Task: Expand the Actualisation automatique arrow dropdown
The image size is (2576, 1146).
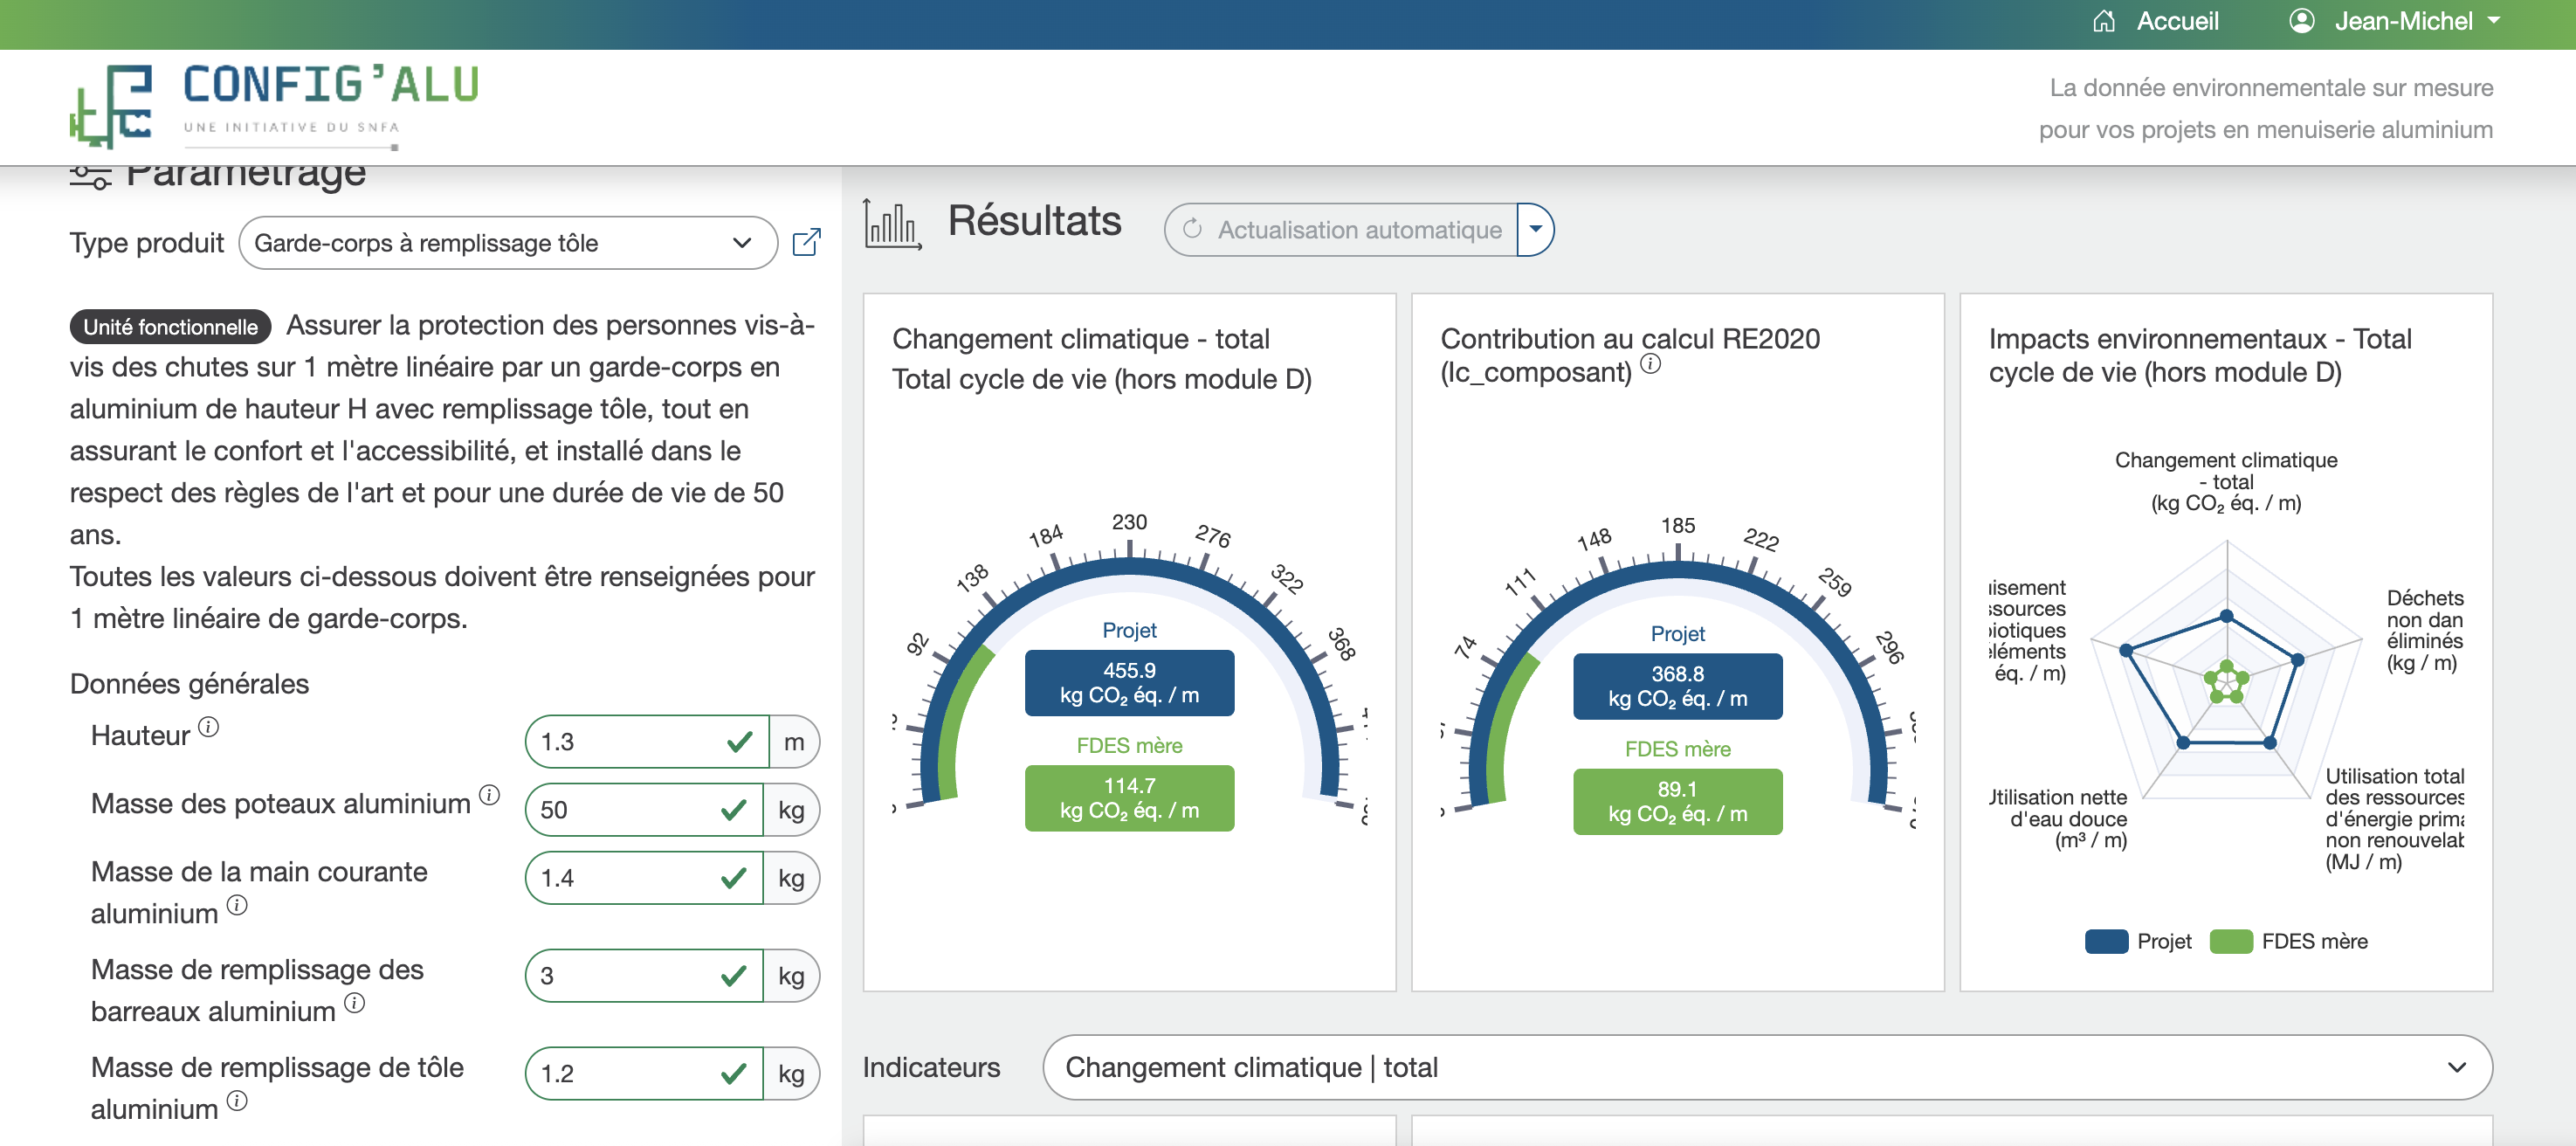Action: (x=1535, y=230)
